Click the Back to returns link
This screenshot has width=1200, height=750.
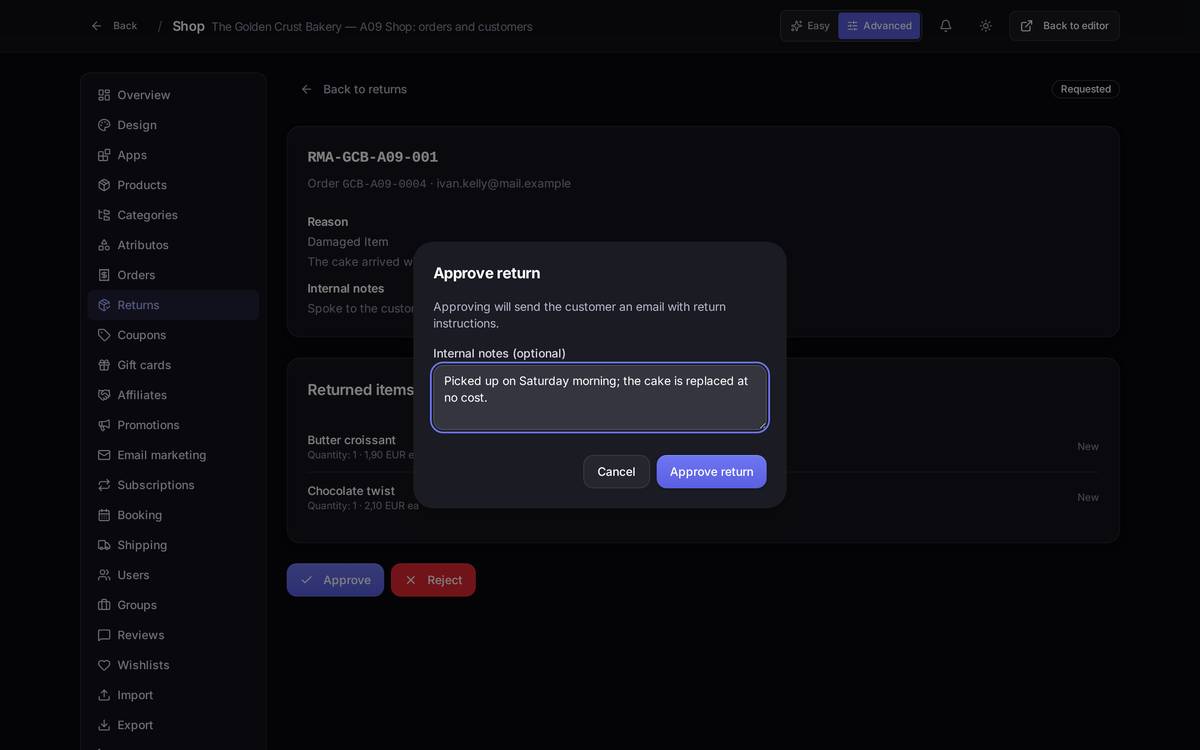(354, 89)
